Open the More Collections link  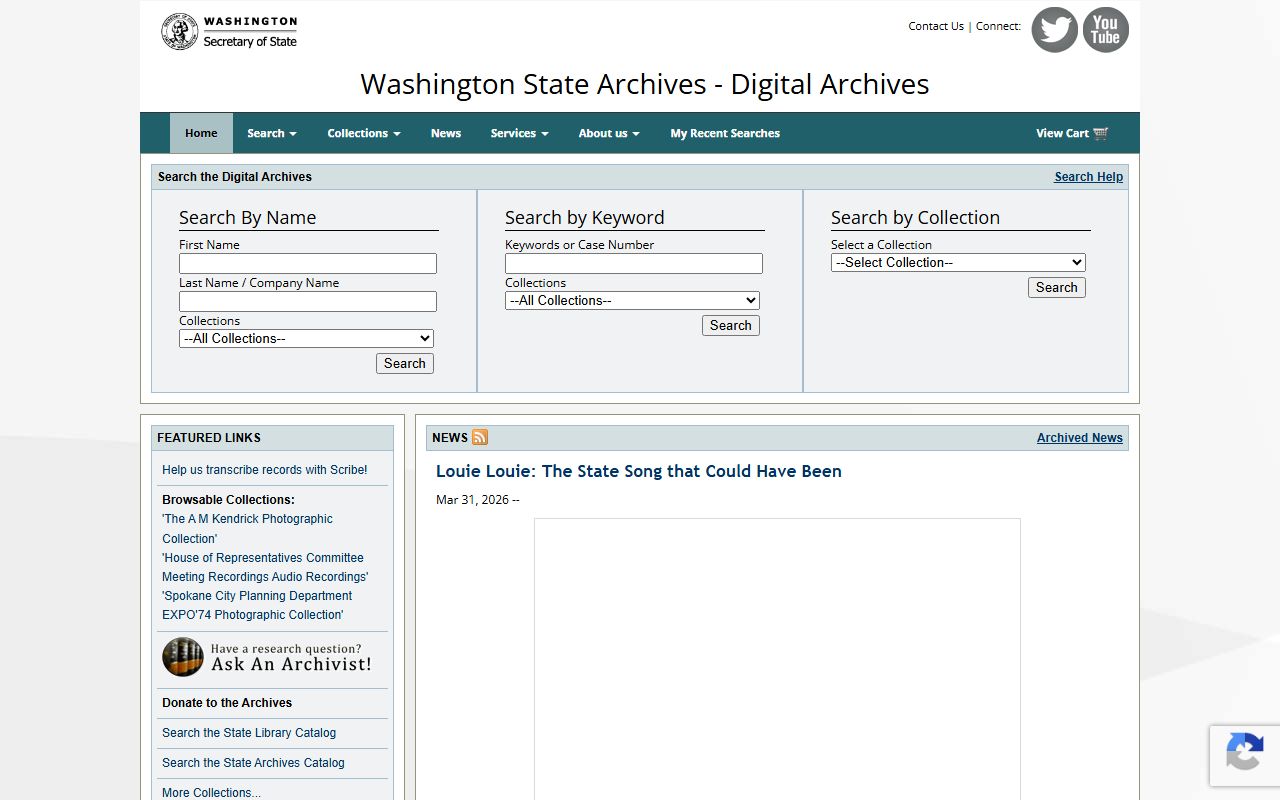click(x=211, y=792)
